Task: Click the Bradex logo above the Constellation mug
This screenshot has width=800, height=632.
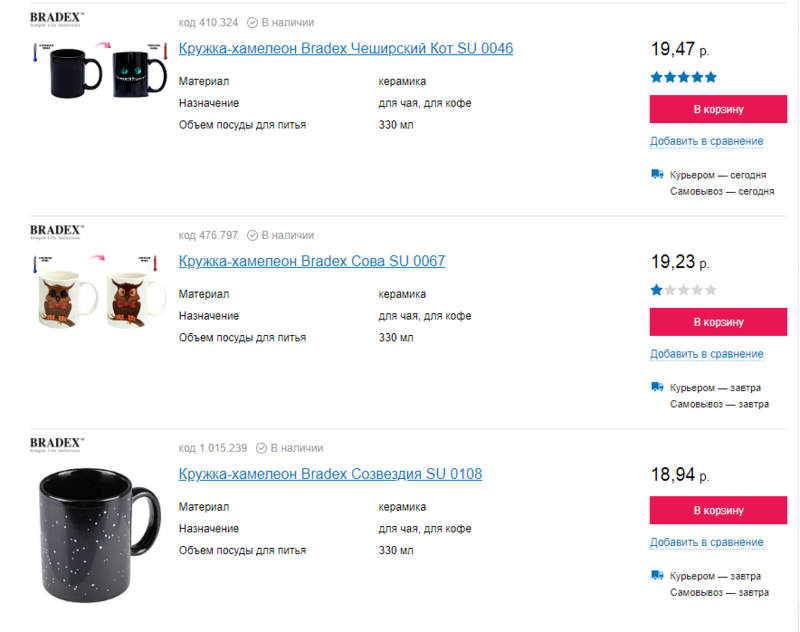Action: [x=56, y=444]
